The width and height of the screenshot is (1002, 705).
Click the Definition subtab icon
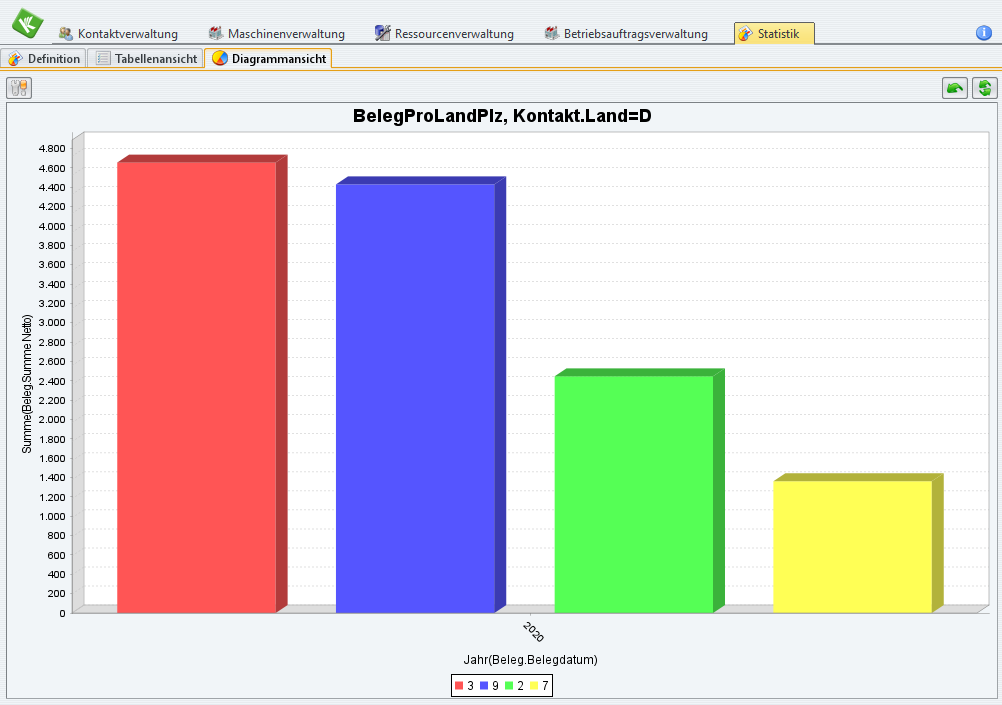[15, 58]
